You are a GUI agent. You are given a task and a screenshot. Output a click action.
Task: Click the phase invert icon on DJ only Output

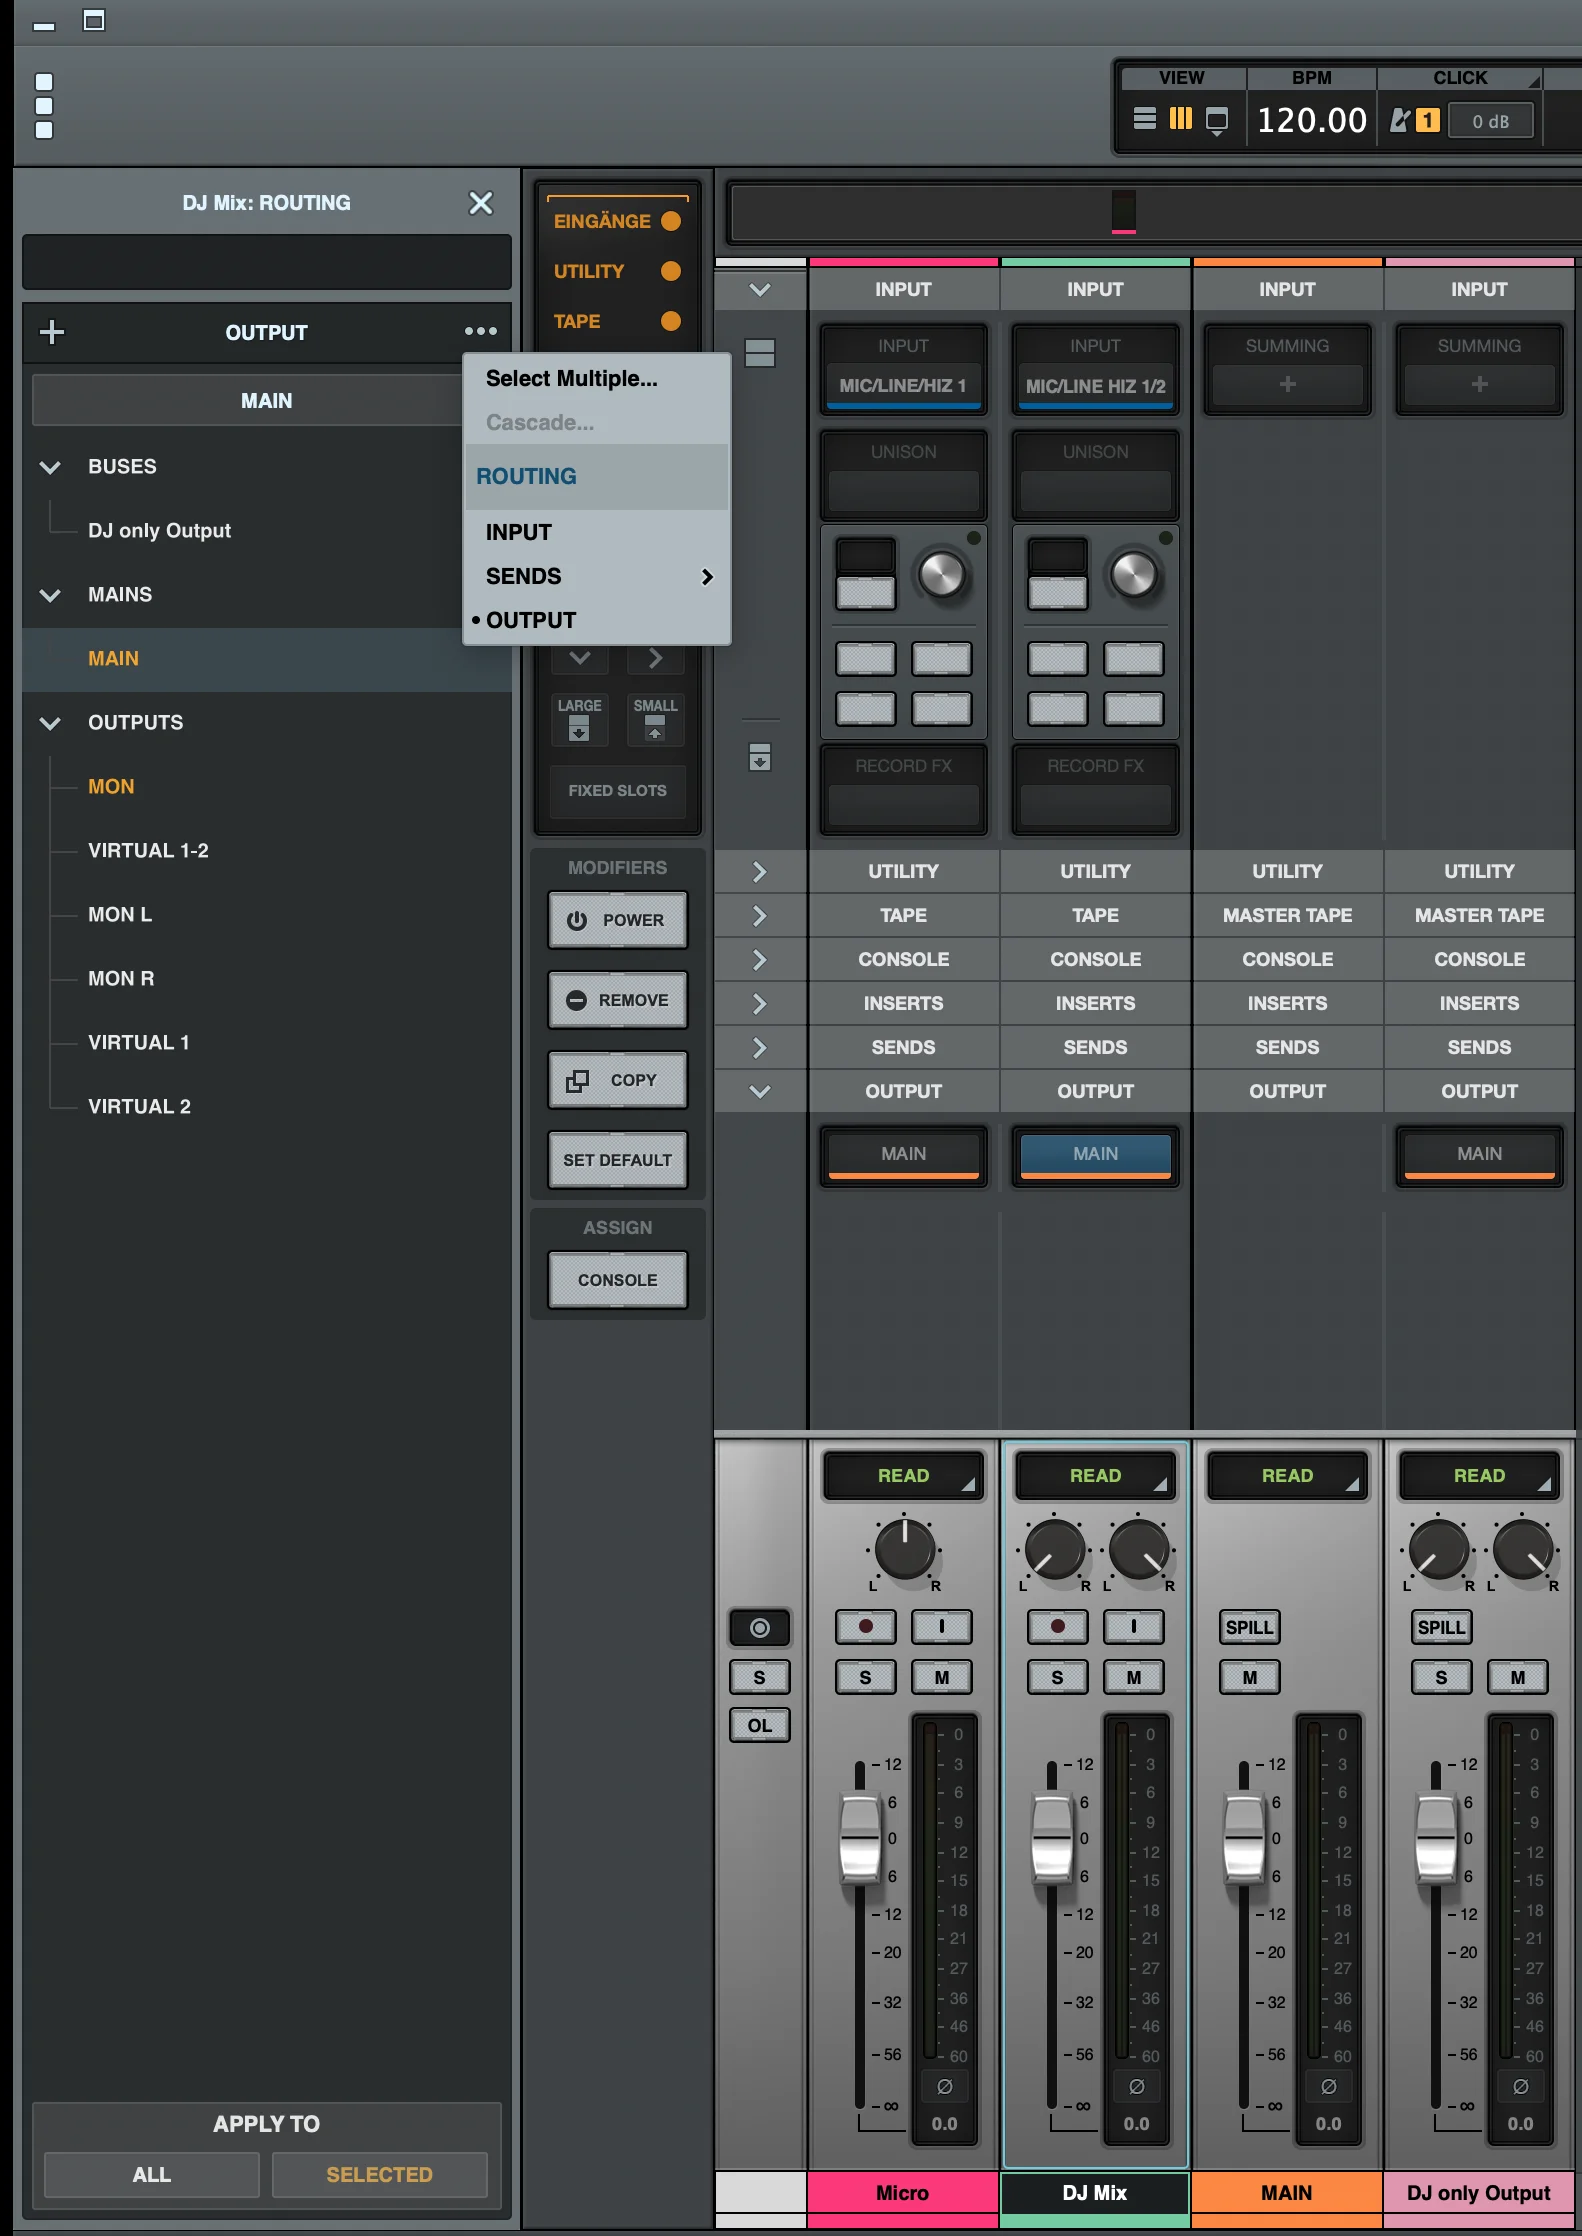tap(1521, 2087)
